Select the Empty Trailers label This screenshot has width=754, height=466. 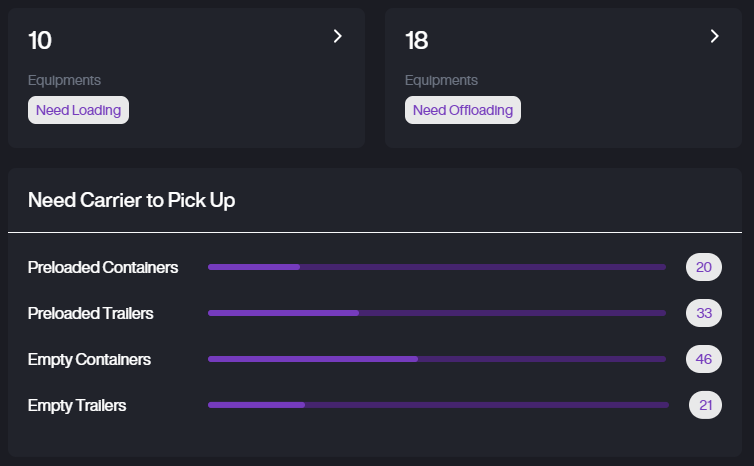[x=77, y=405]
